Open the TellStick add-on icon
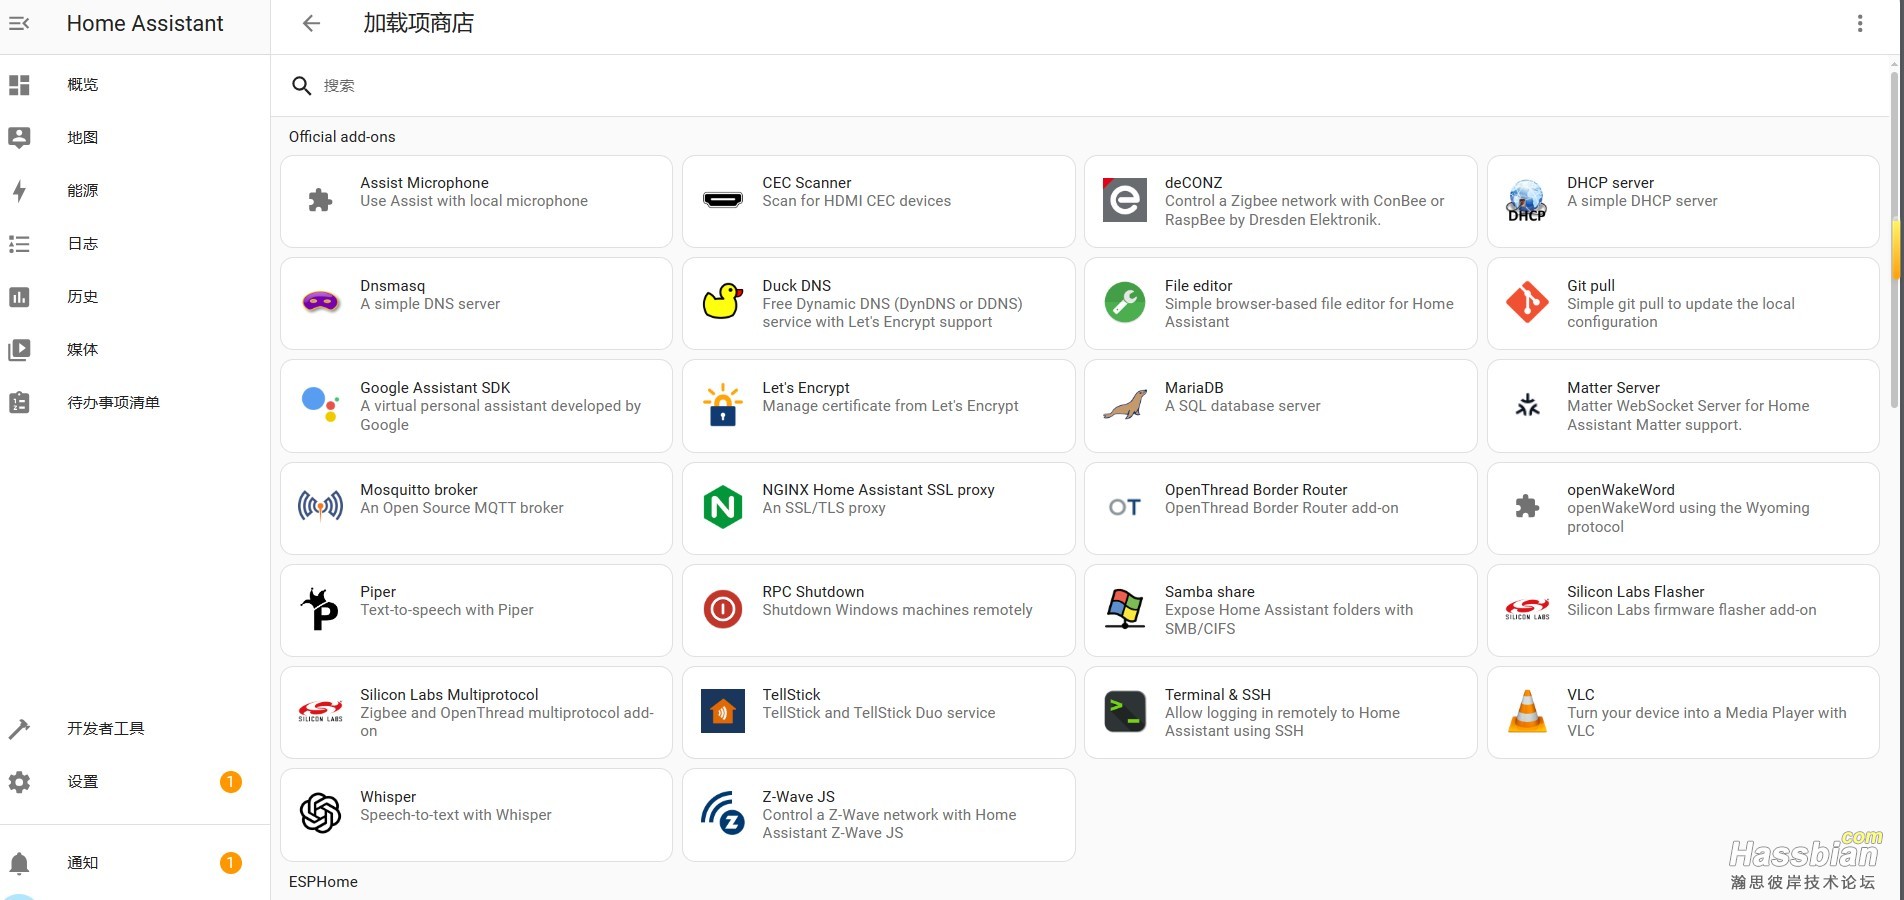The height and width of the screenshot is (900, 1904). pyautogui.click(x=722, y=711)
